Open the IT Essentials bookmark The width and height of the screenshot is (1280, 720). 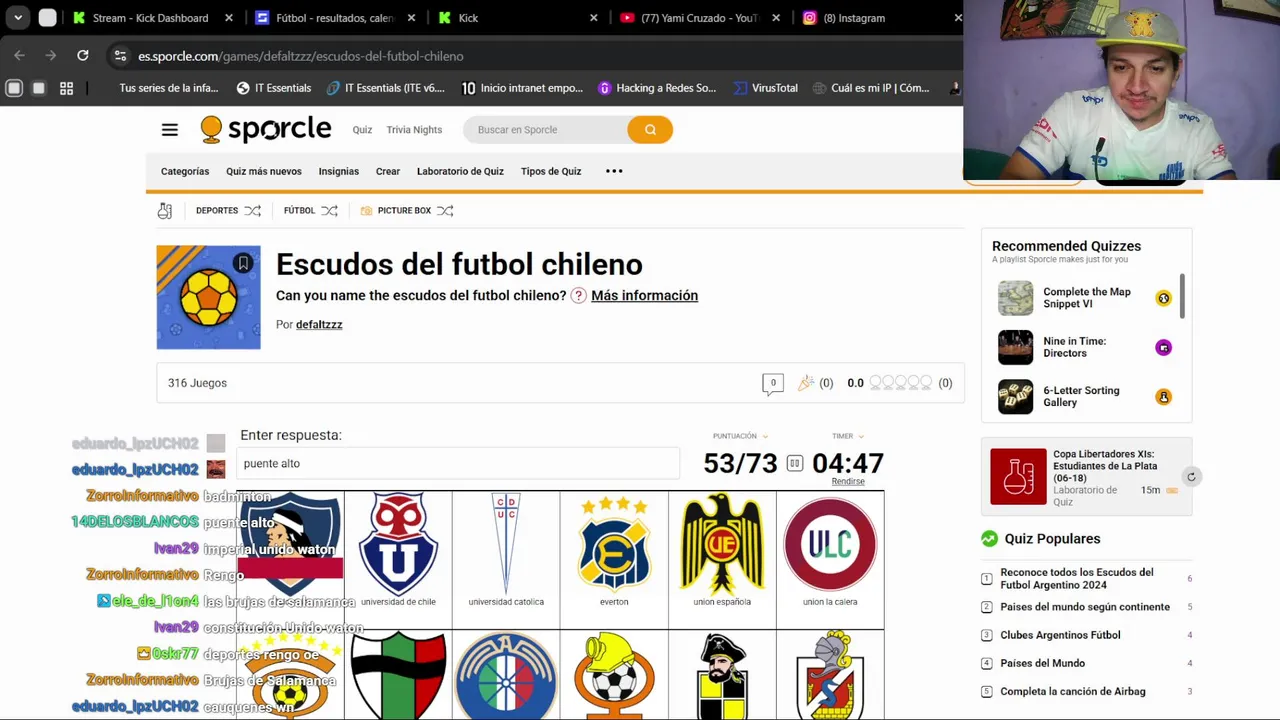click(274, 88)
